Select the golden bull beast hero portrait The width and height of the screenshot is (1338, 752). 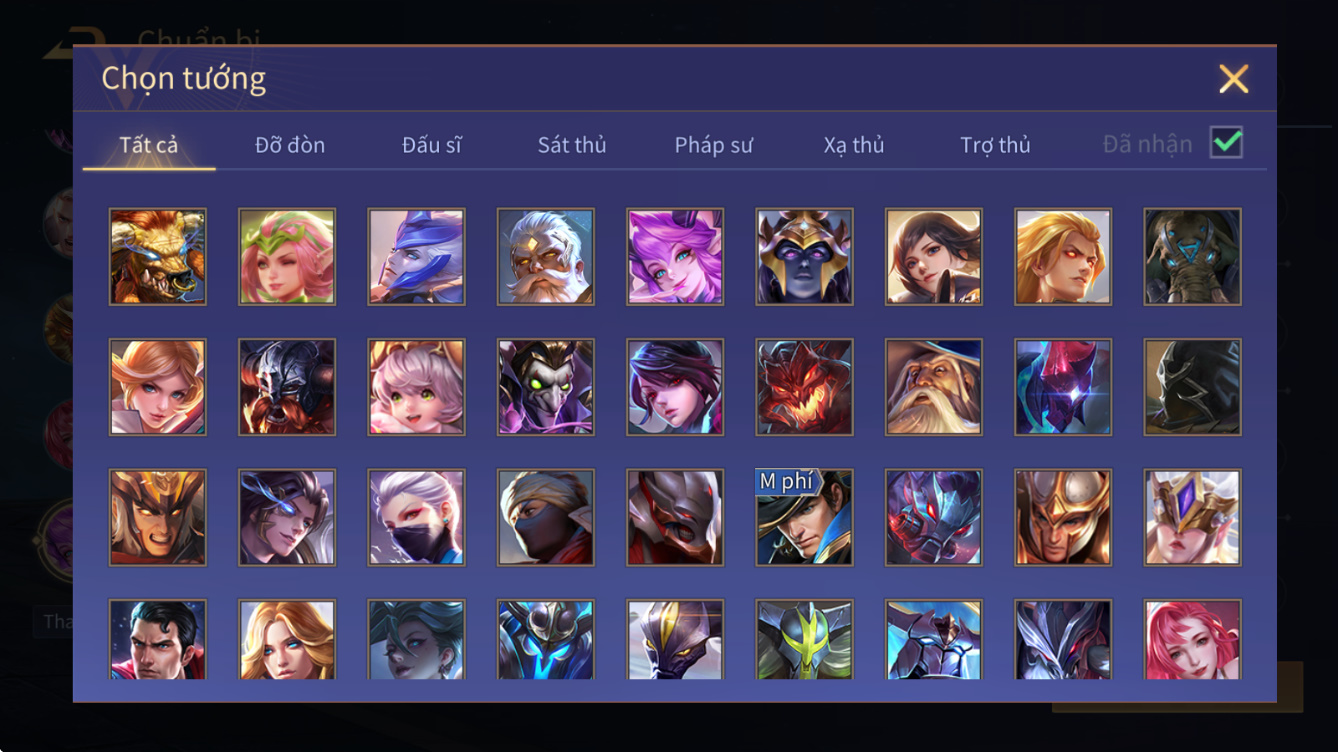click(158, 256)
